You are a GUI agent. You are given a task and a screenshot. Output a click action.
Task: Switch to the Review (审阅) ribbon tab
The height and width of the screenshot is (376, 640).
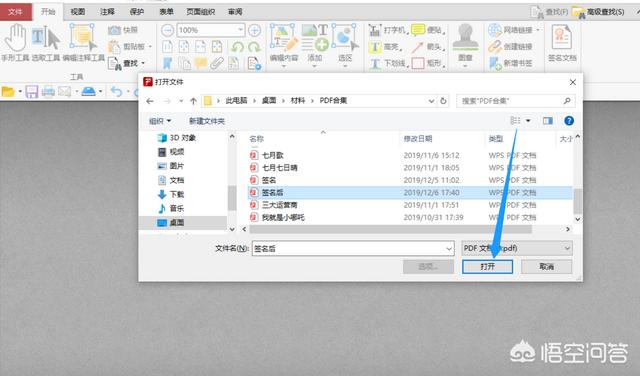[x=235, y=12]
